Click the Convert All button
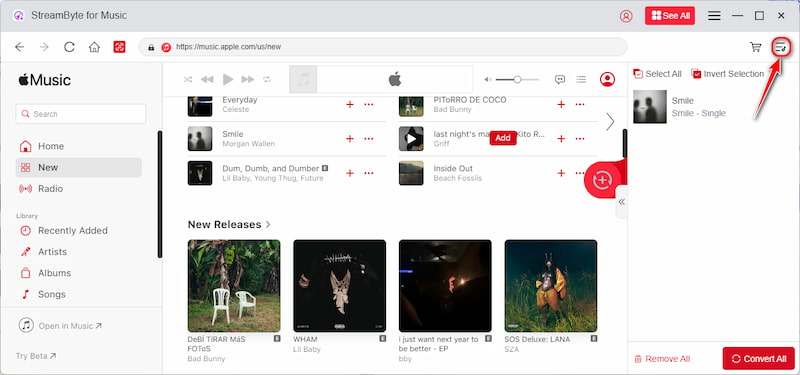The image size is (800, 375). point(759,359)
